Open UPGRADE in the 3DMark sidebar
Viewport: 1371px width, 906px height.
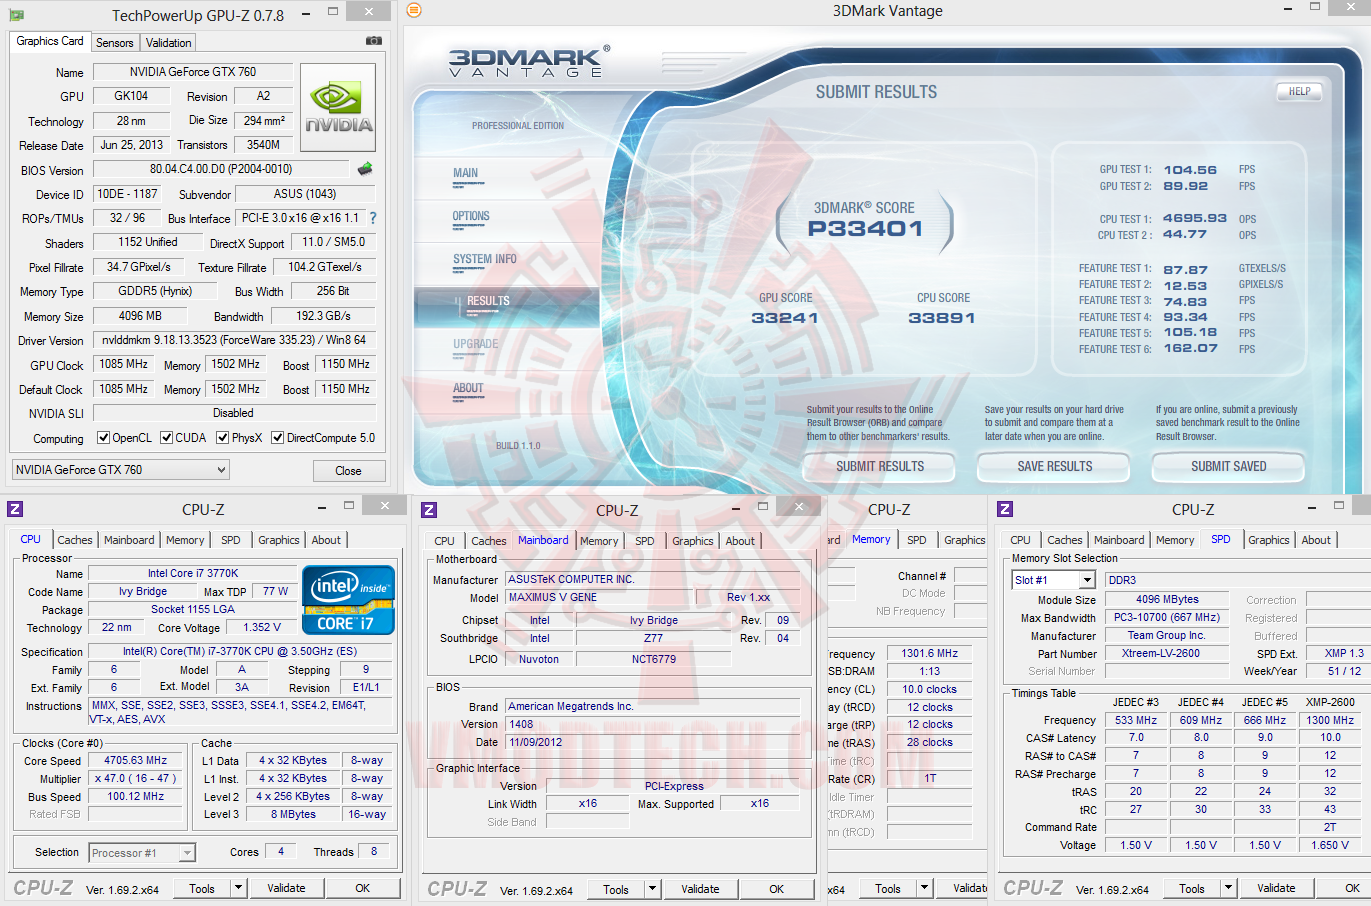475,344
